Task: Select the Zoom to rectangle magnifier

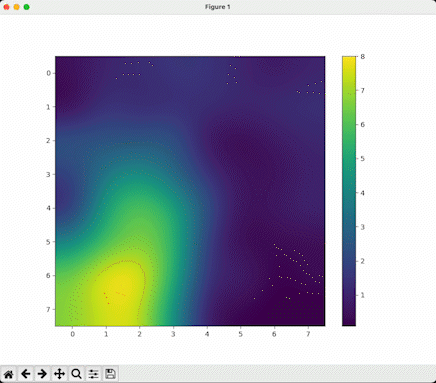Action: coord(76,374)
